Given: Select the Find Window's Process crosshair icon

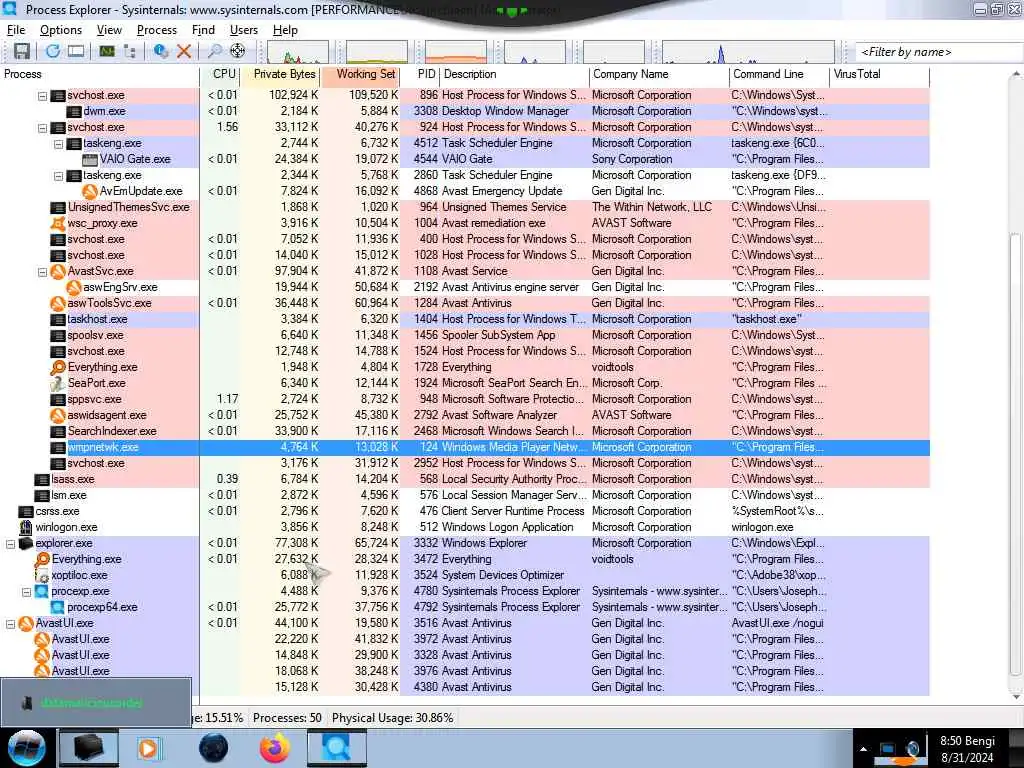Looking at the screenshot, I should pyautogui.click(x=238, y=51).
